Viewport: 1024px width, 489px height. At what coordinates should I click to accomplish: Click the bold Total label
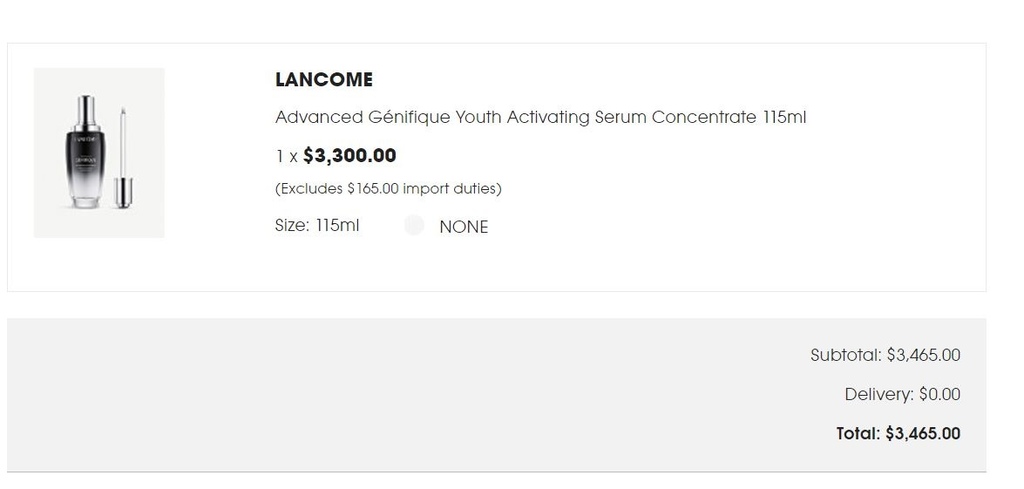tap(859, 434)
